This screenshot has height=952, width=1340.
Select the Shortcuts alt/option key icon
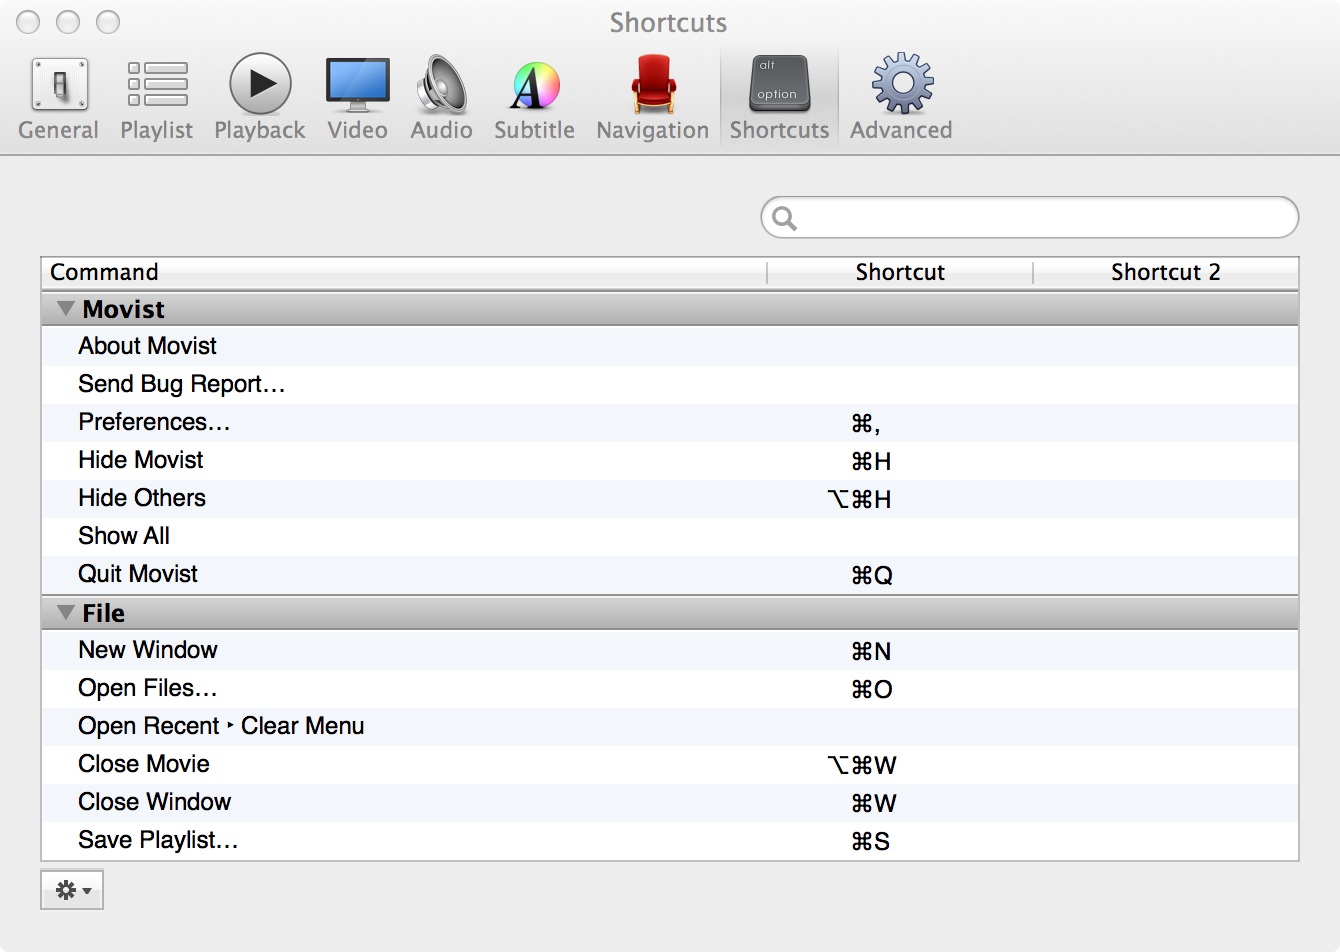coord(779,85)
